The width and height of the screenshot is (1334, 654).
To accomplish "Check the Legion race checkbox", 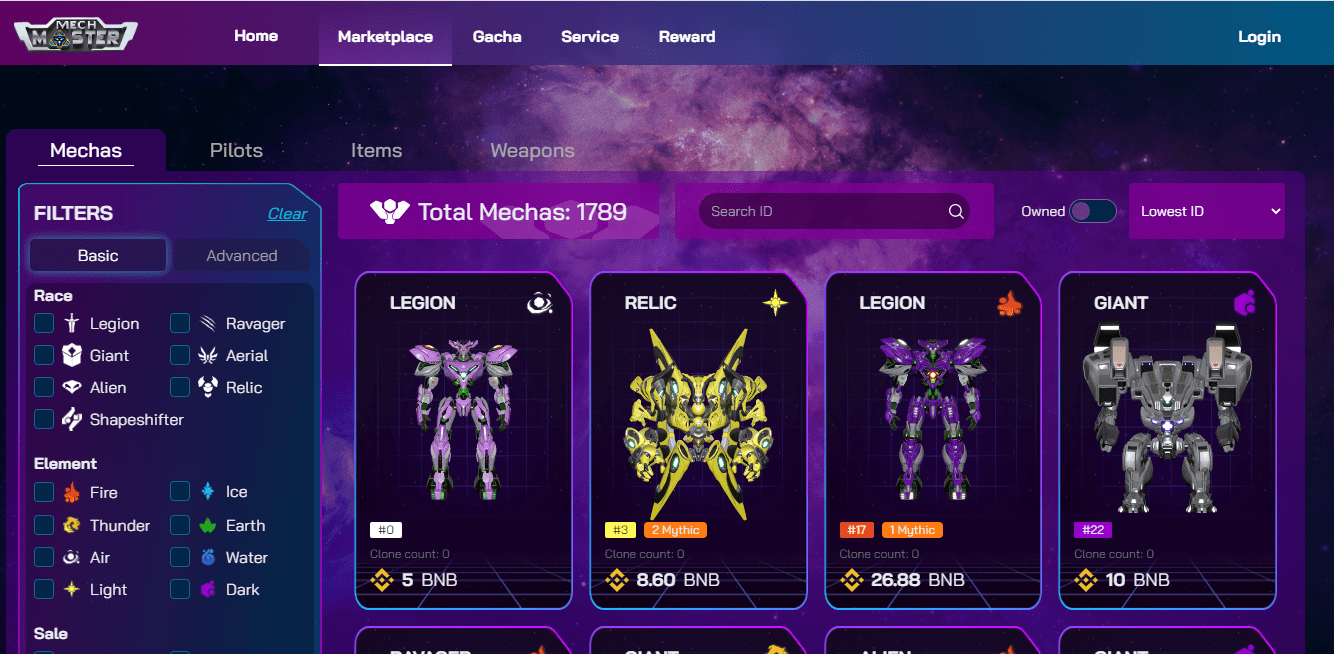I will pyautogui.click(x=44, y=323).
